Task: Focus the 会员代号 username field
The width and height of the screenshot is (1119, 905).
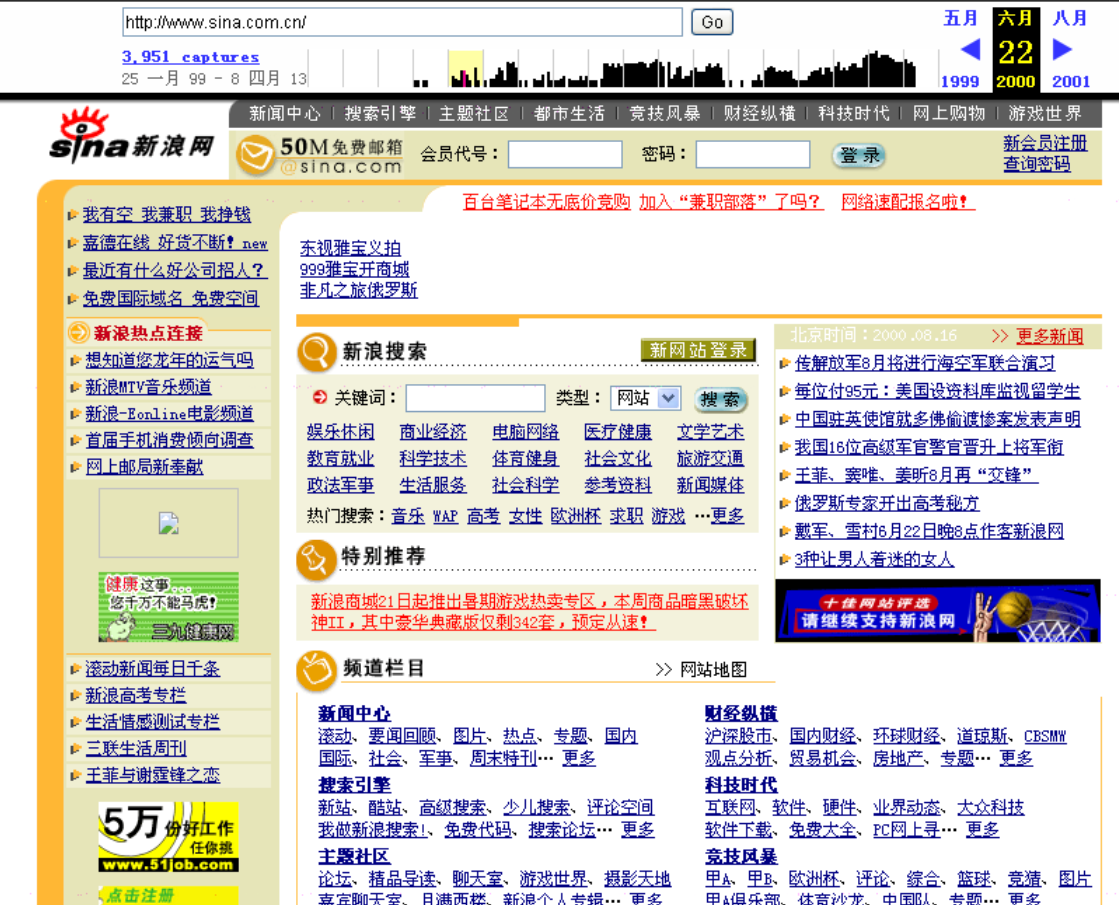Action: pyautogui.click(x=565, y=154)
